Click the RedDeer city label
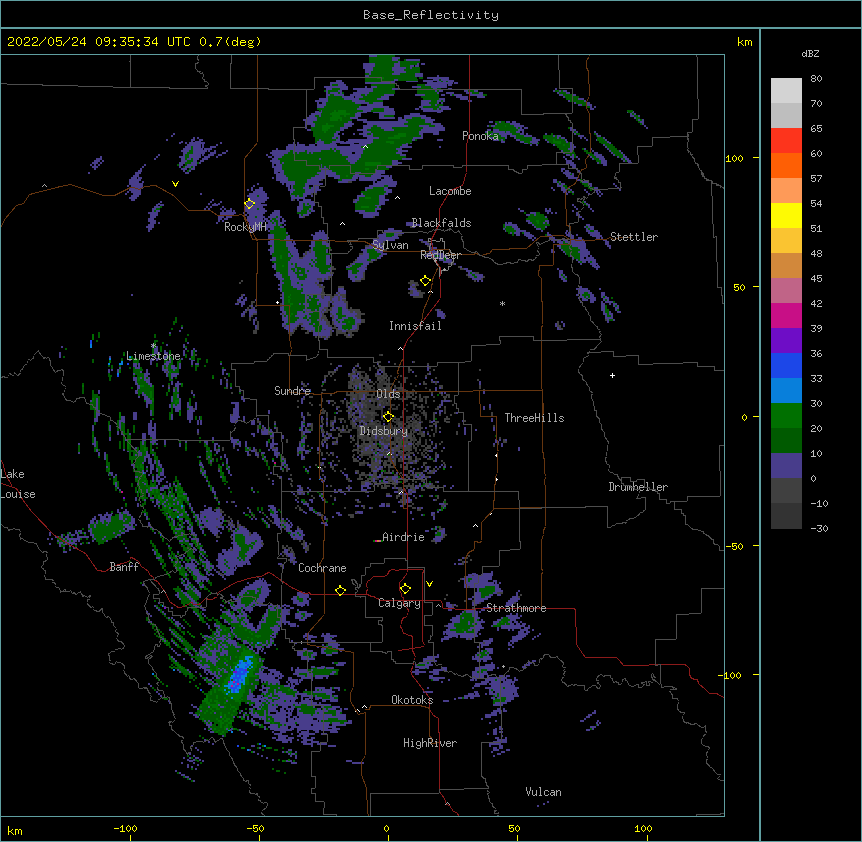862x842 pixels. tap(440, 255)
